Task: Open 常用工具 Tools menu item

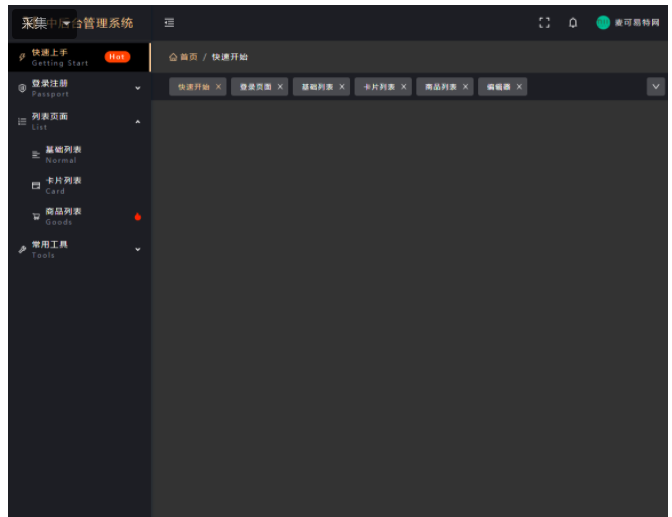Action: point(79,249)
